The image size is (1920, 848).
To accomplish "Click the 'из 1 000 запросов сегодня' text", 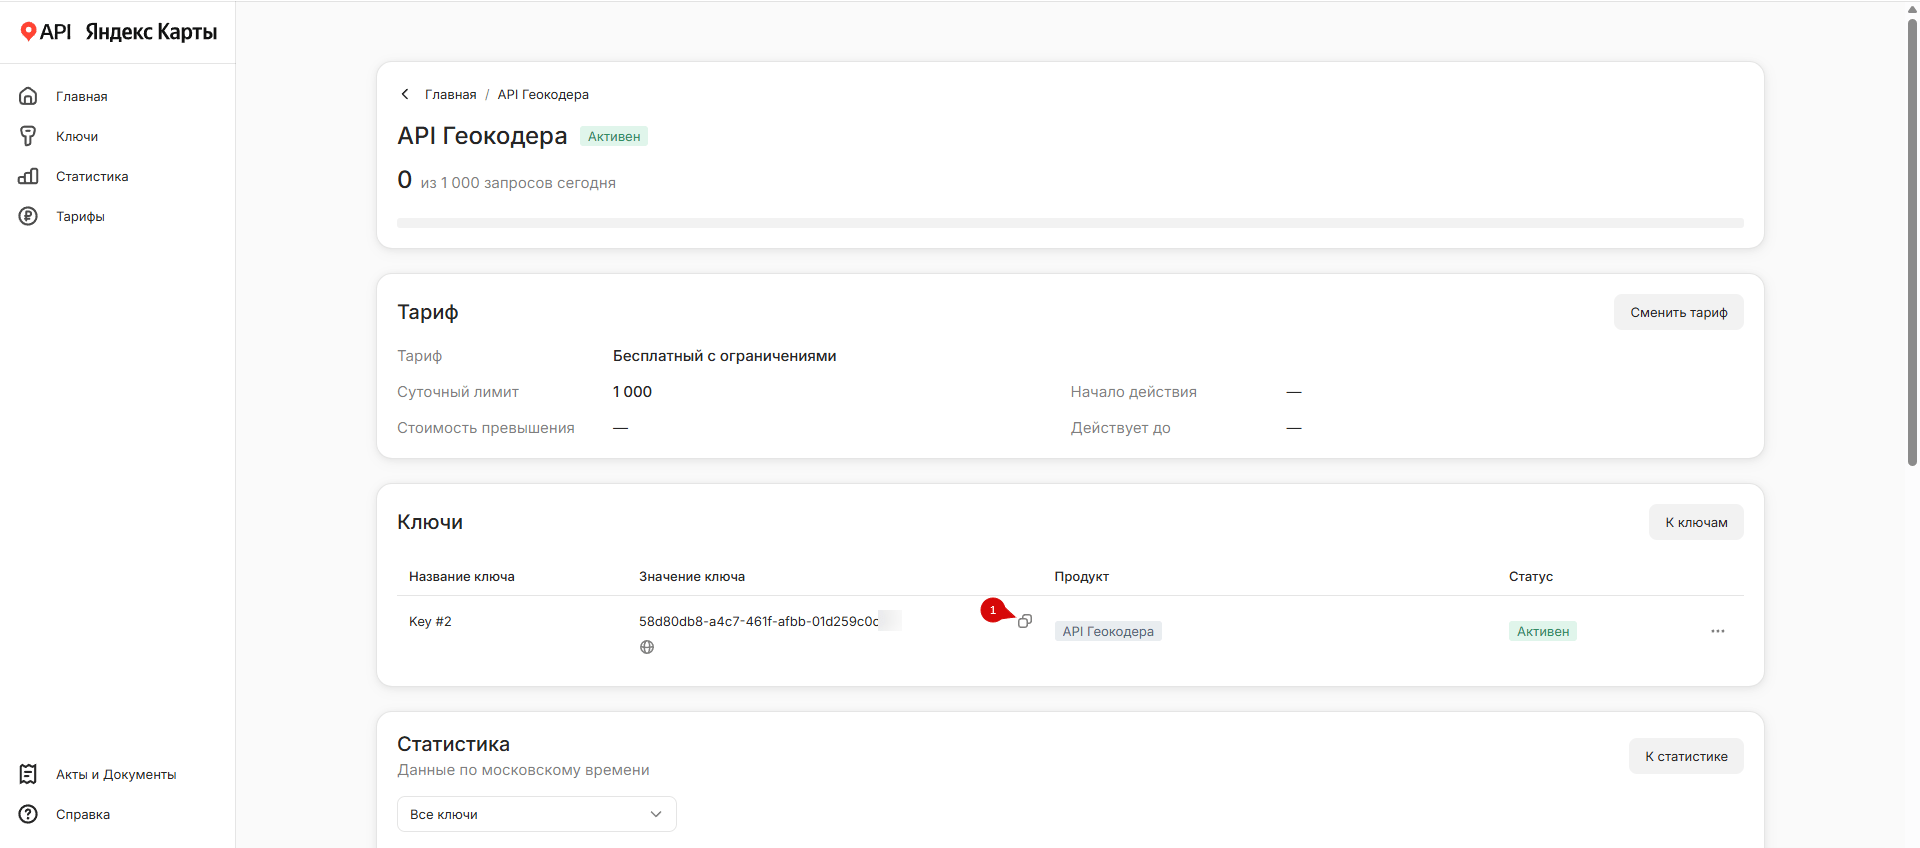I will coord(518,183).
